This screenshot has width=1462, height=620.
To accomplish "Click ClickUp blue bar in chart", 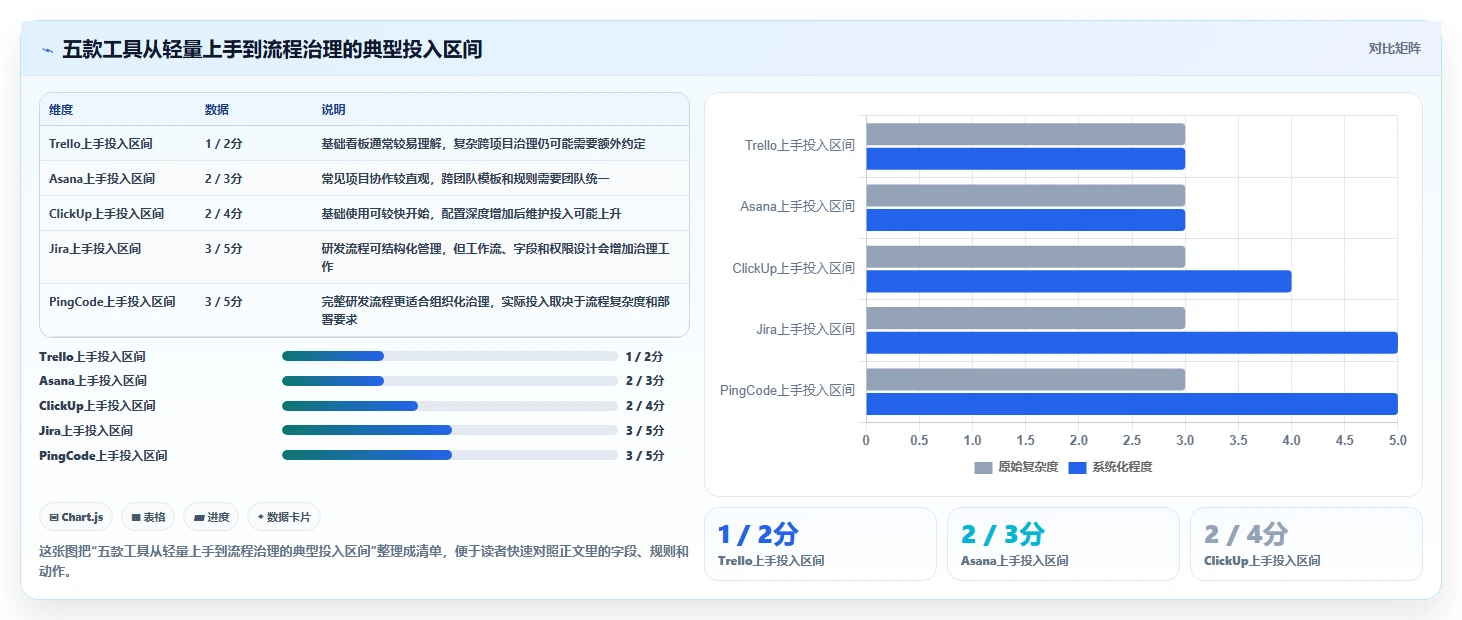I will click(1078, 281).
